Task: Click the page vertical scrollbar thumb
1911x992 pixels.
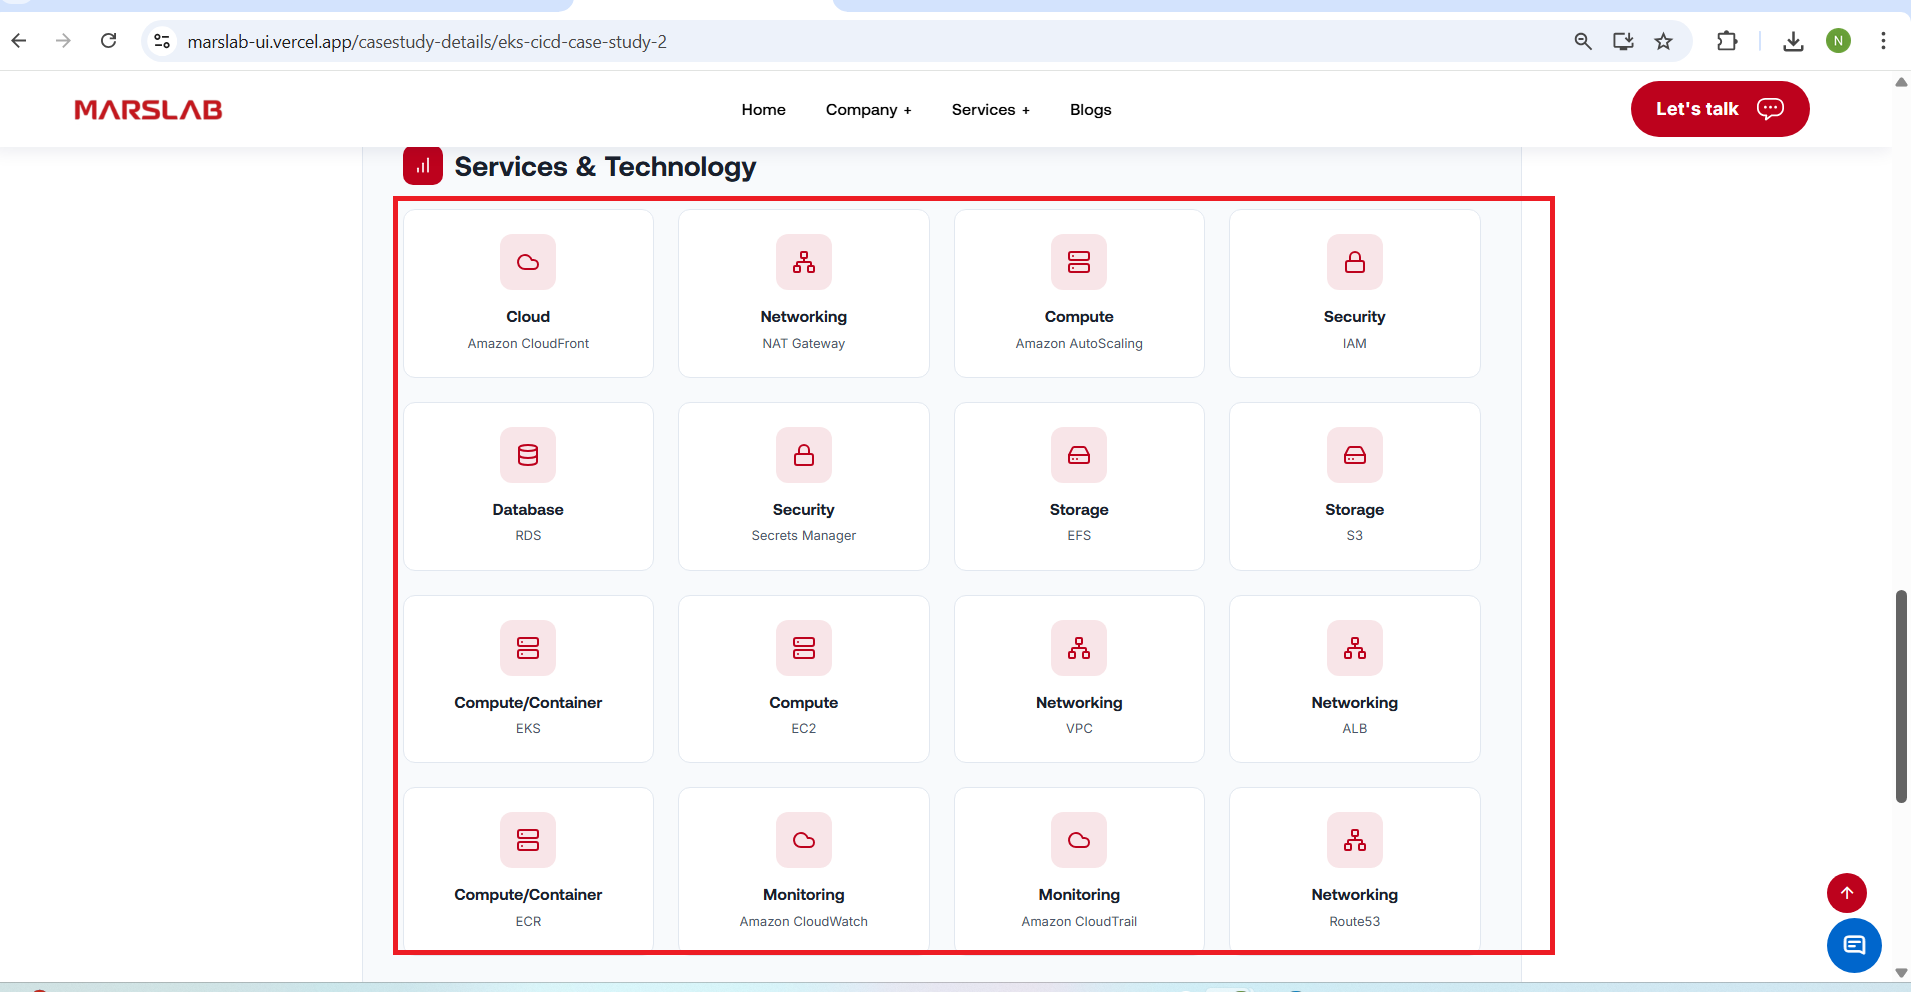Action: [1901, 695]
